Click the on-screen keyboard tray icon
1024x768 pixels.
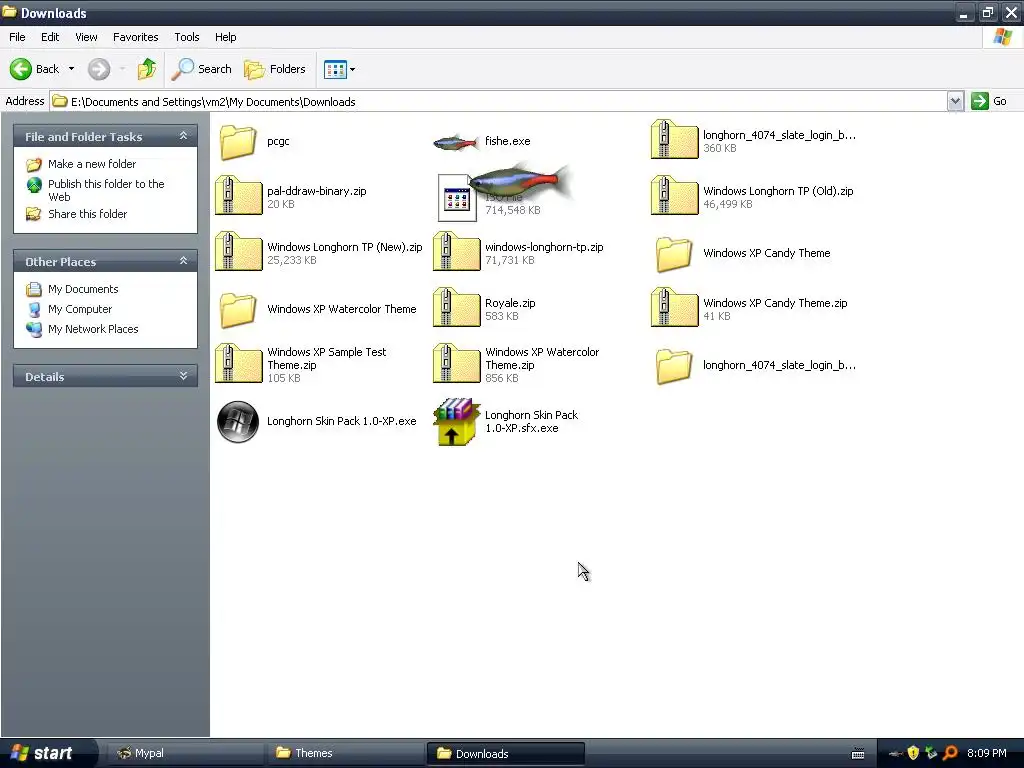point(858,754)
